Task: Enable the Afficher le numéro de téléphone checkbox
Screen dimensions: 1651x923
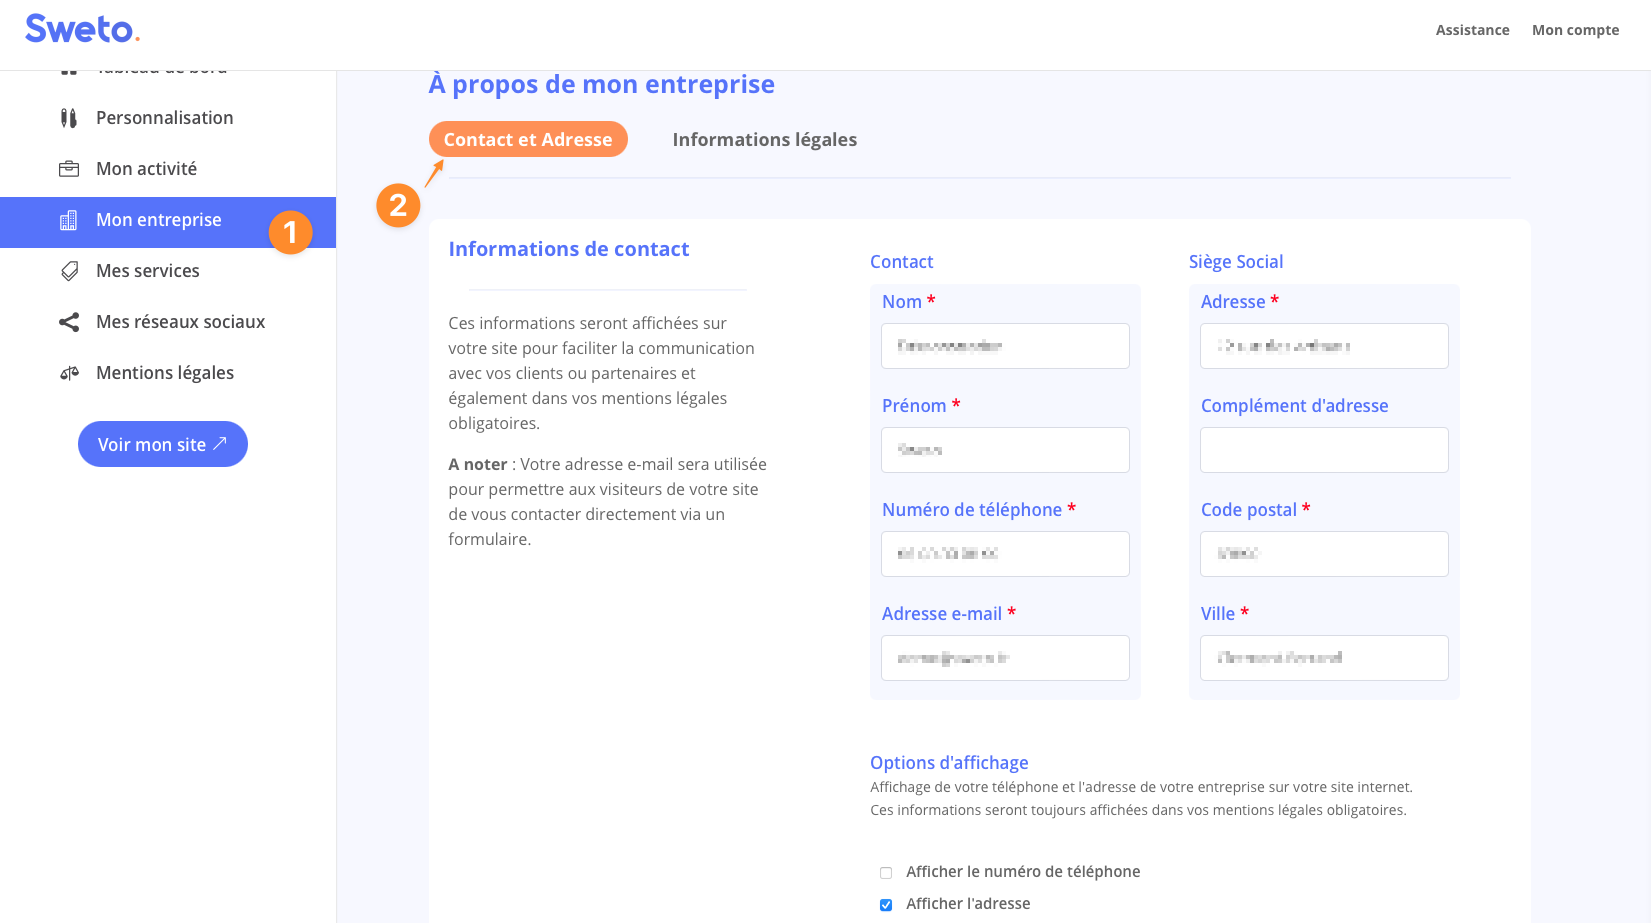Action: click(x=886, y=873)
